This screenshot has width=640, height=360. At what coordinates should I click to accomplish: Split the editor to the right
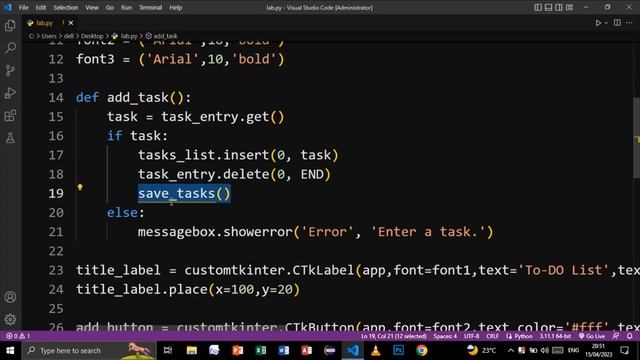617,23
